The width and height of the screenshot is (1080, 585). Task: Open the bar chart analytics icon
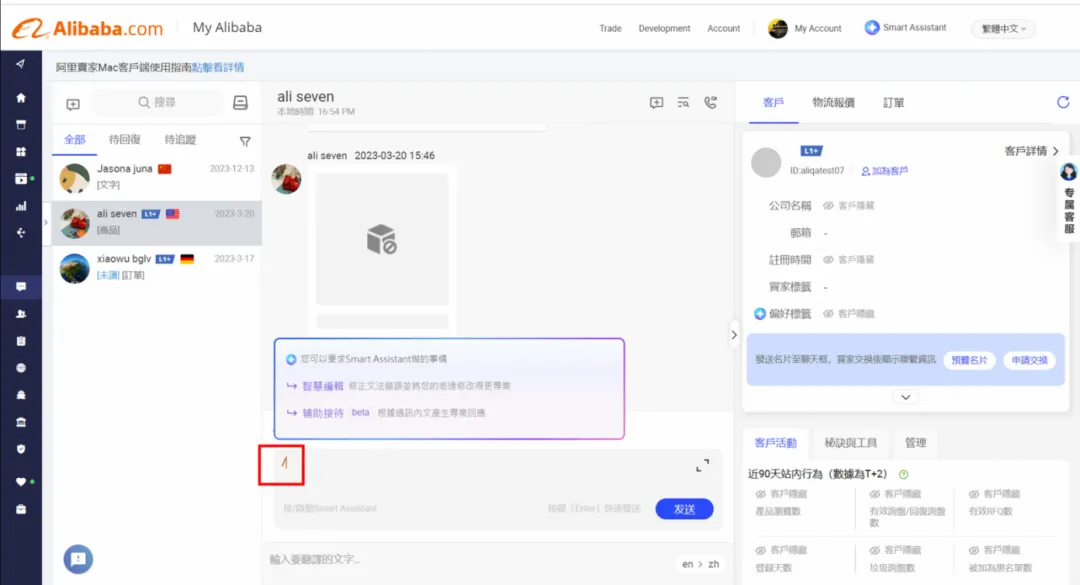(x=21, y=206)
